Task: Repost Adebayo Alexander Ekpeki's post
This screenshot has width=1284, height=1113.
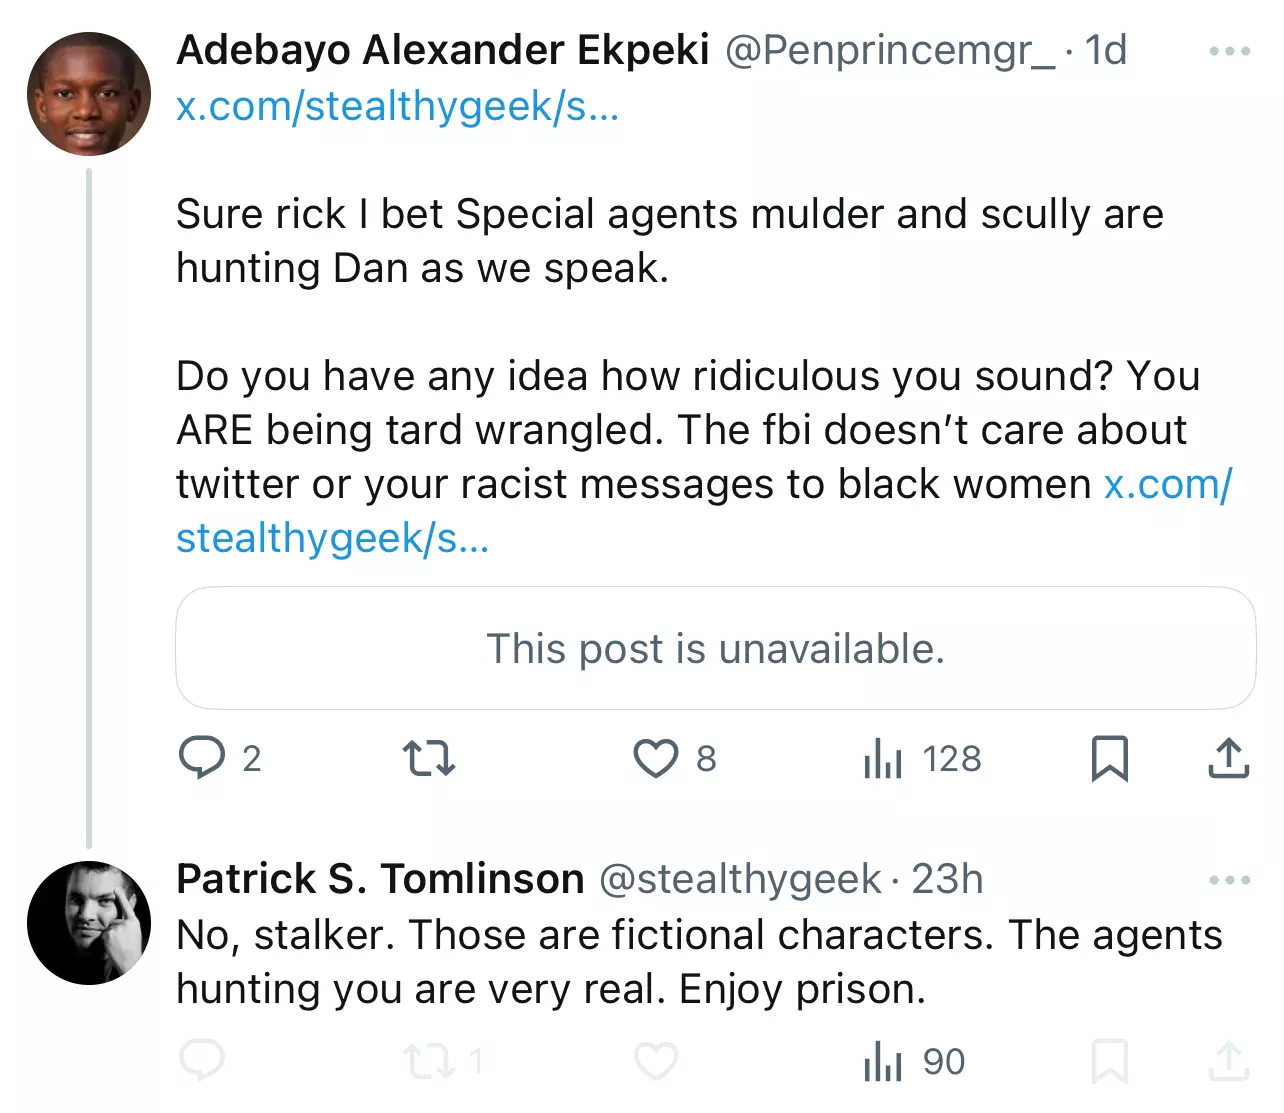Action: 429,758
